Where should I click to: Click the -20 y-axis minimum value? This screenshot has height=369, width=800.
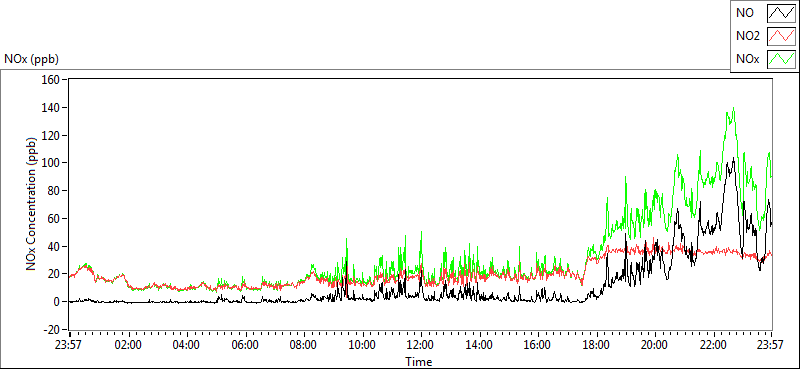(53, 329)
